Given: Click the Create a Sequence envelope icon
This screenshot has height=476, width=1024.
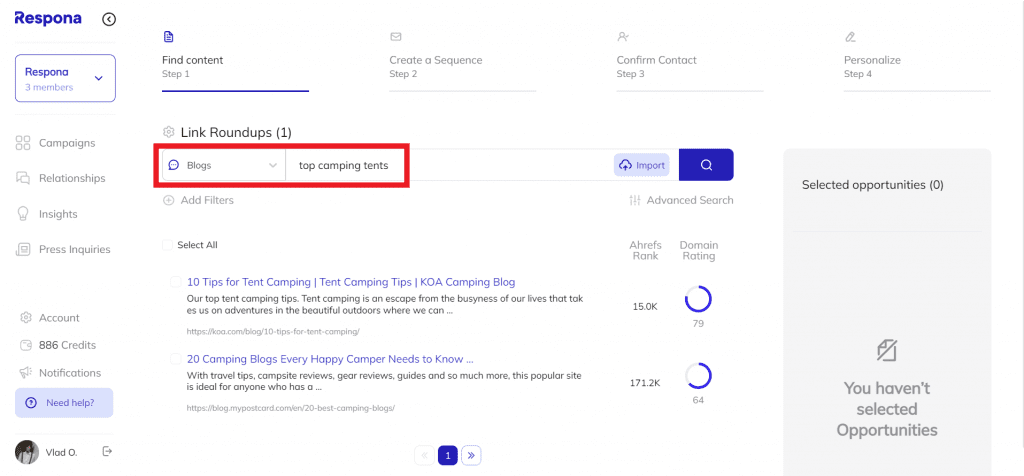Looking at the screenshot, I should pos(396,37).
